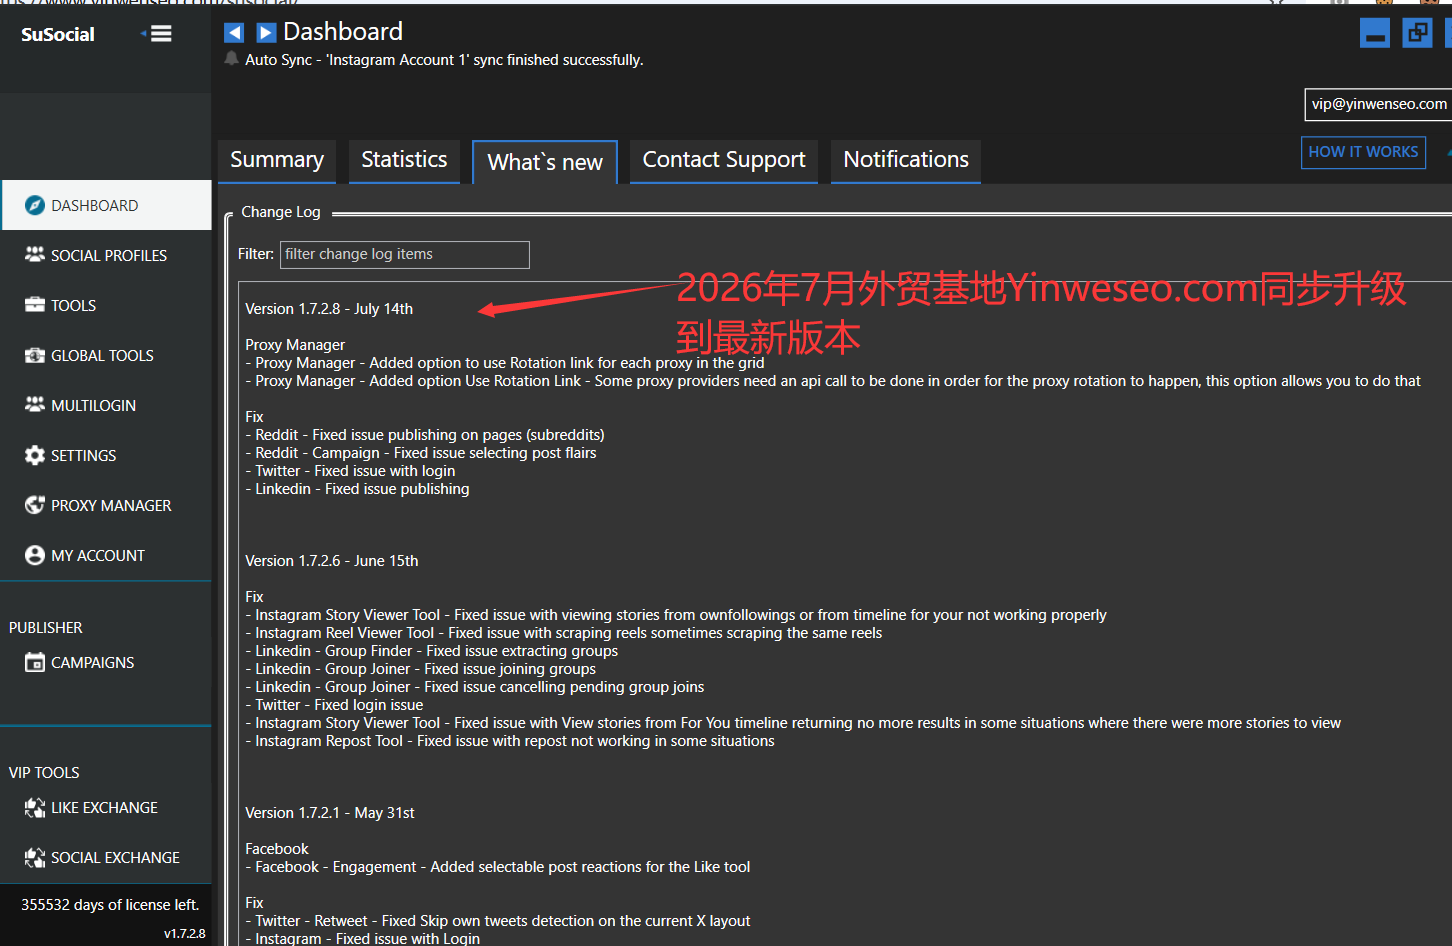Click the Linkedin Fixed issue publishing line
1452x946 pixels.
point(357,489)
